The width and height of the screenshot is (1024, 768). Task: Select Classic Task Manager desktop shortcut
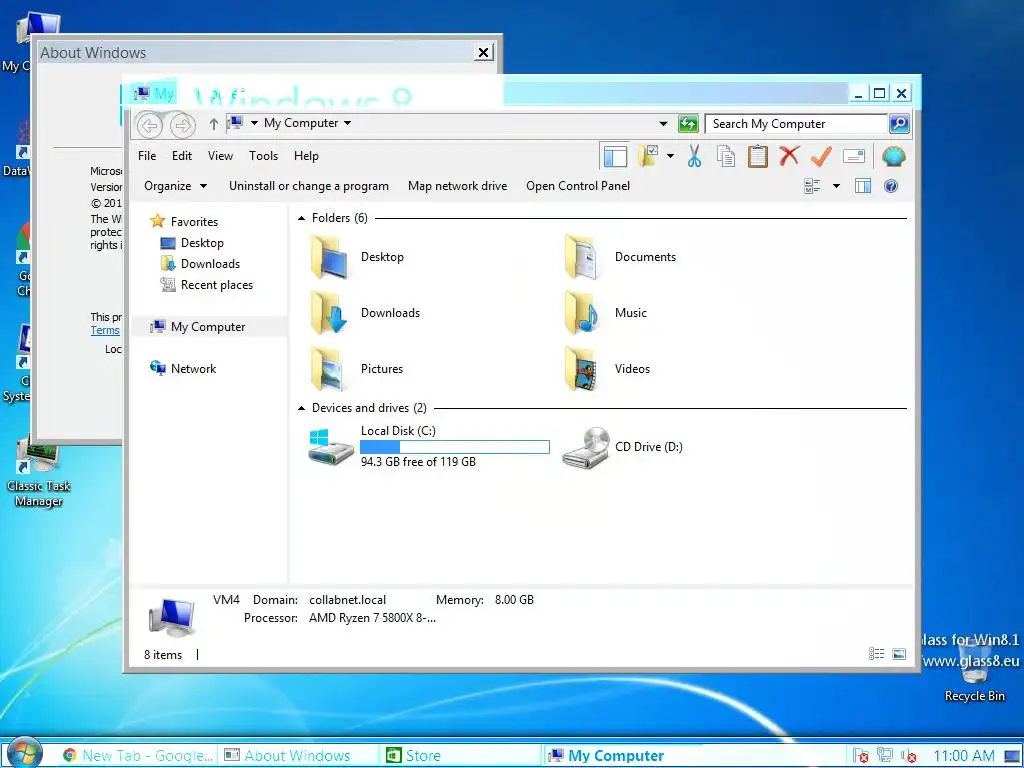point(39,472)
